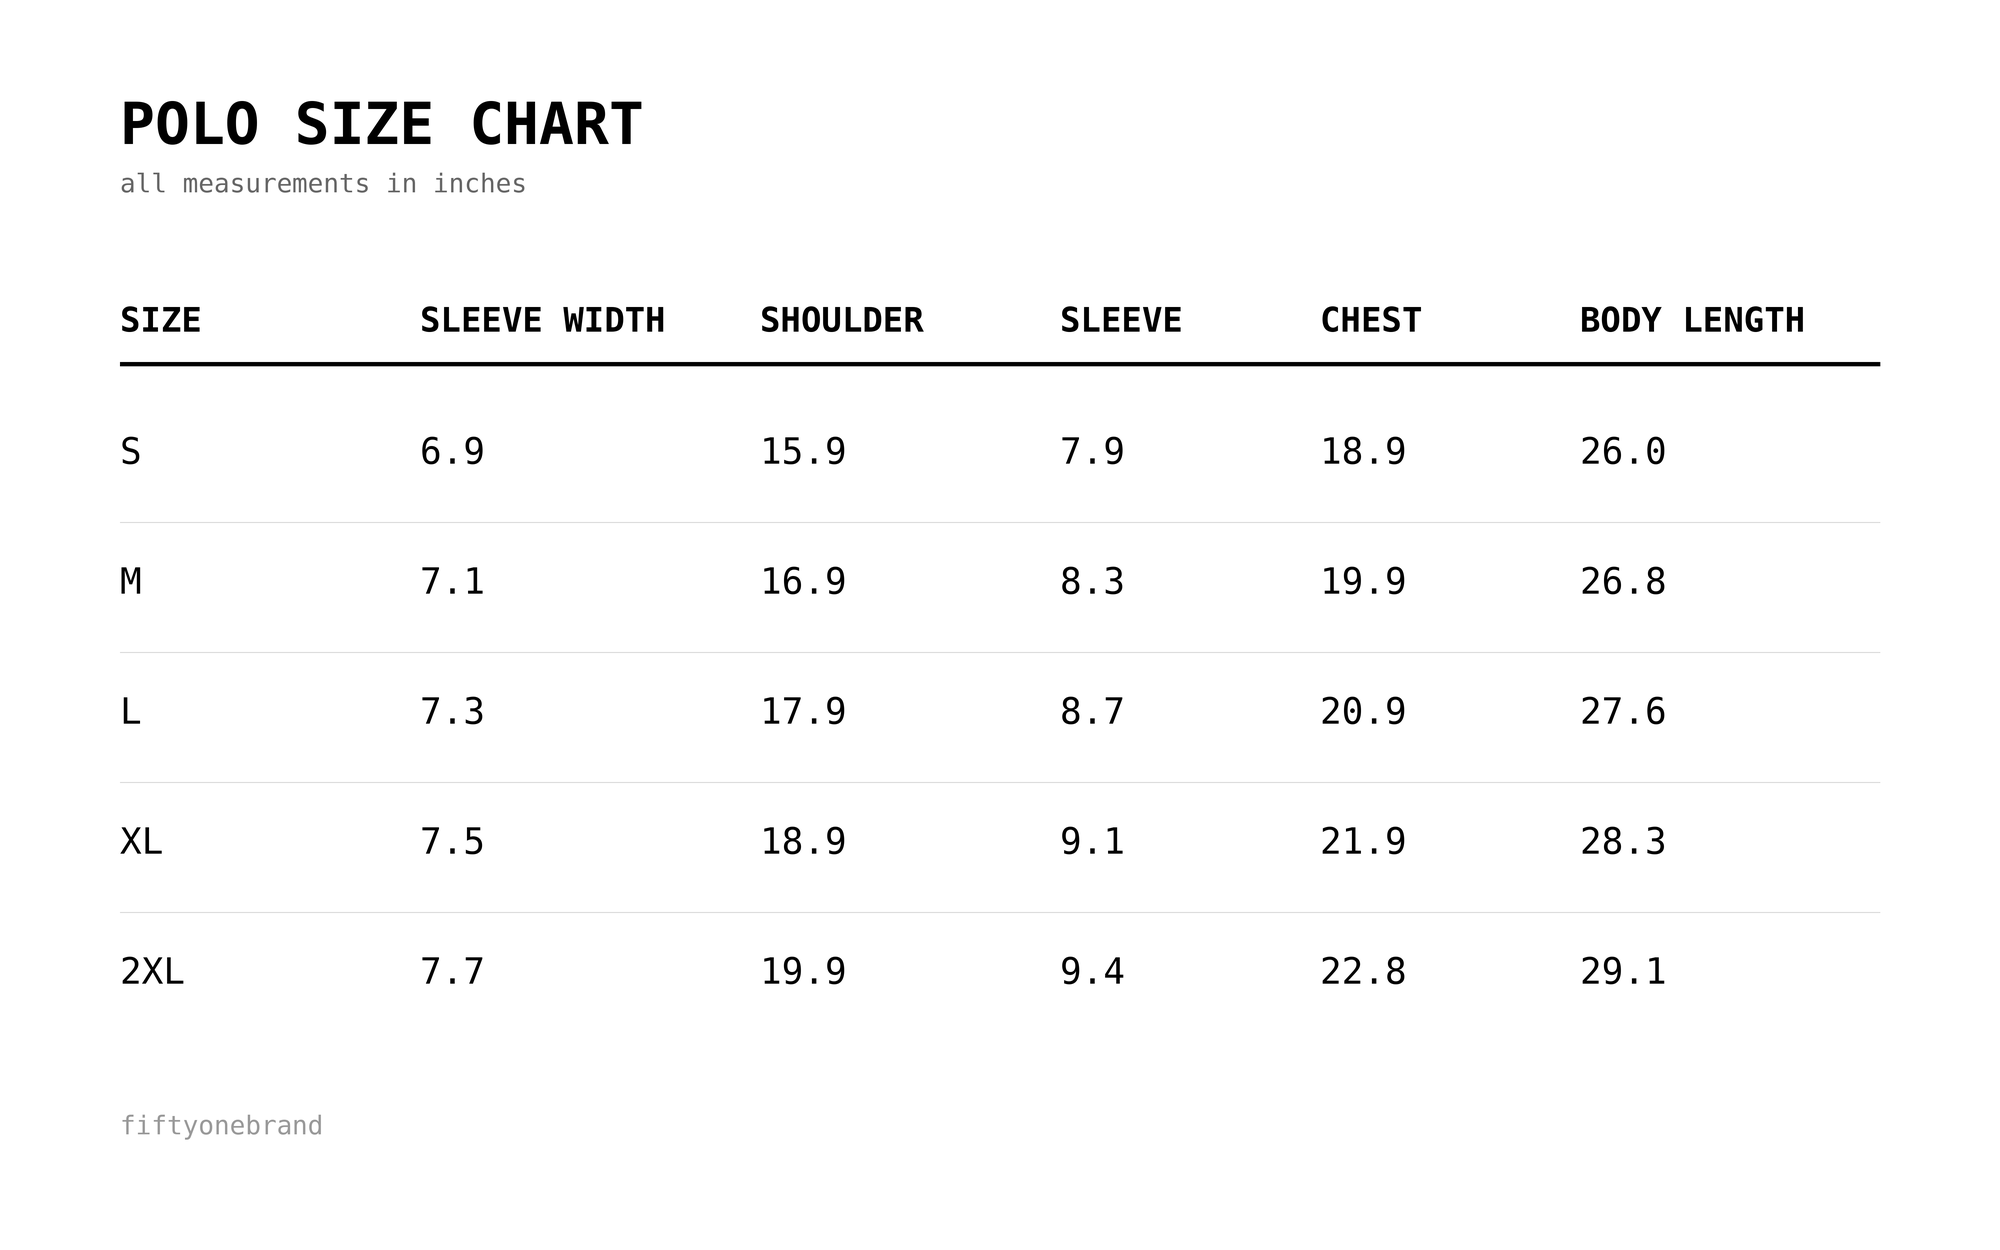The image size is (2000, 1250).
Task: Click chest value 22.8 in 2XL row
Action: tap(1363, 972)
